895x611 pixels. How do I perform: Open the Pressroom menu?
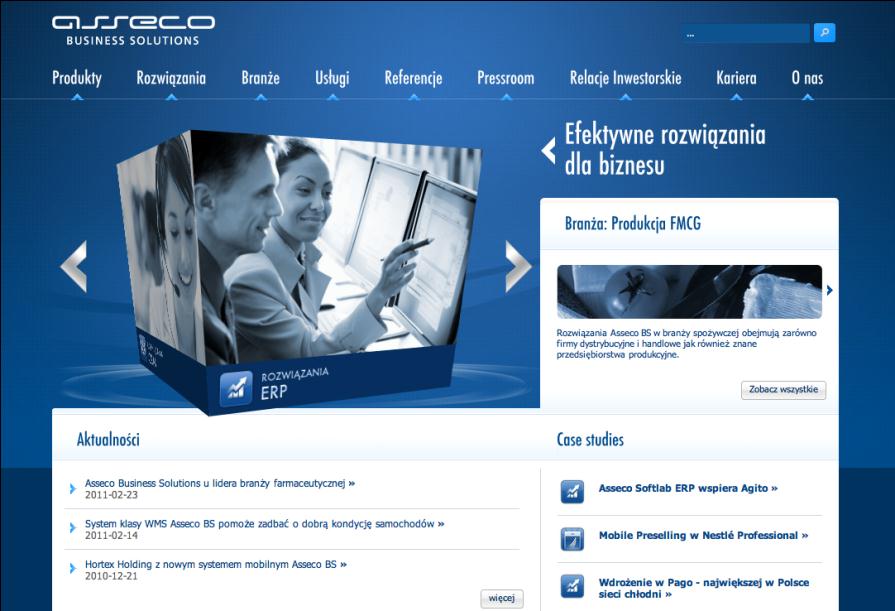[x=506, y=78]
